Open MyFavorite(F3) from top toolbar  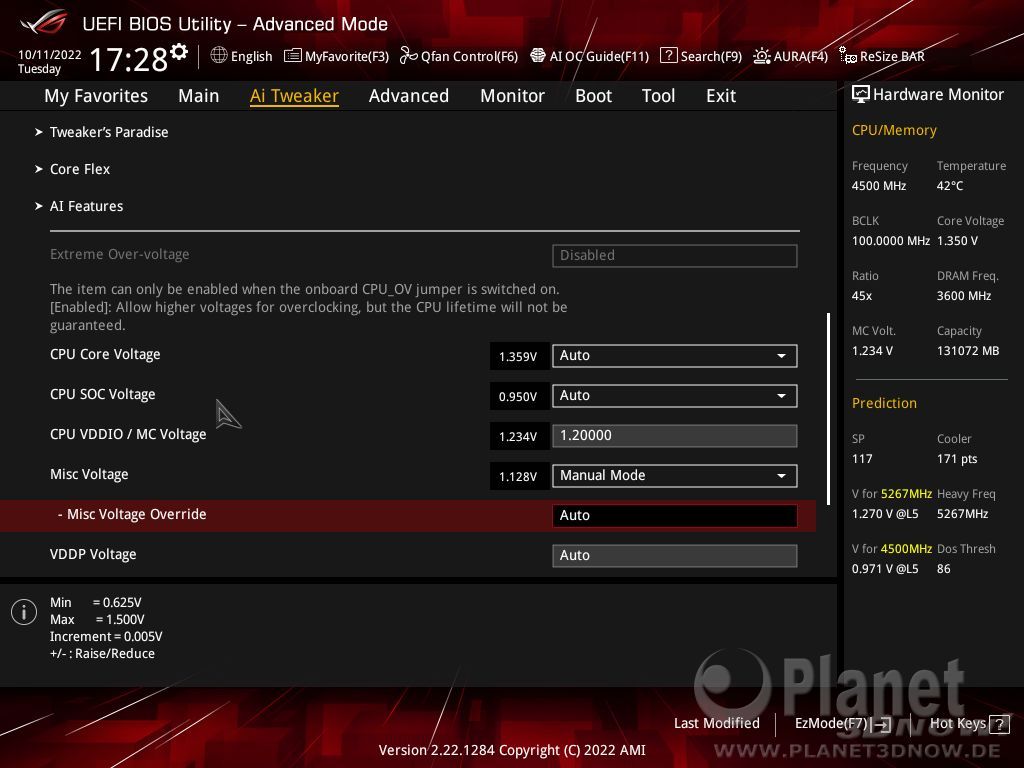337,56
